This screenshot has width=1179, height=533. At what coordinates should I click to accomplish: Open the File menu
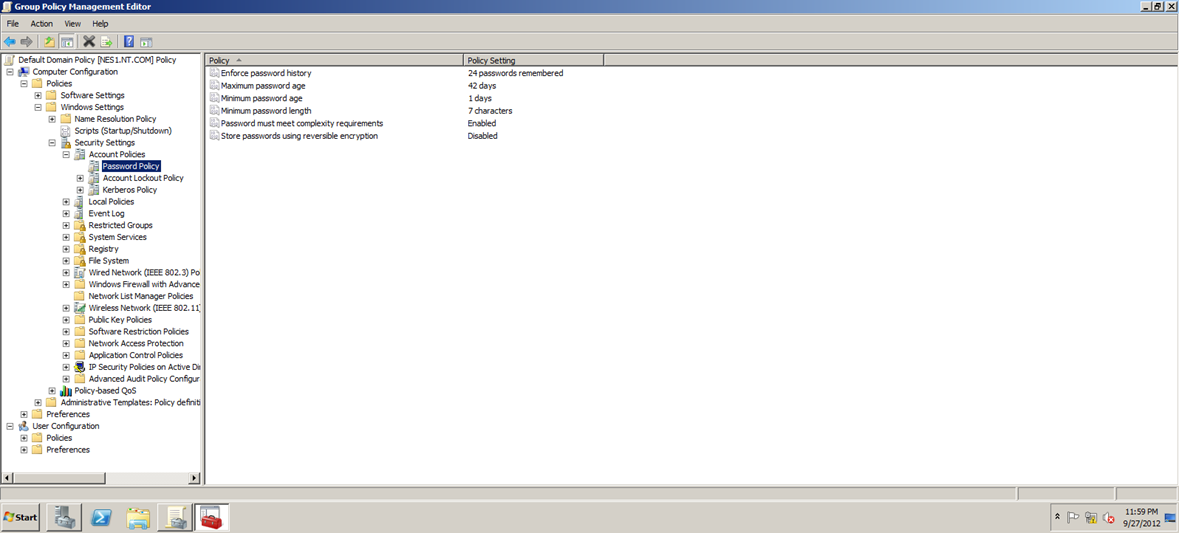[x=13, y=24]
